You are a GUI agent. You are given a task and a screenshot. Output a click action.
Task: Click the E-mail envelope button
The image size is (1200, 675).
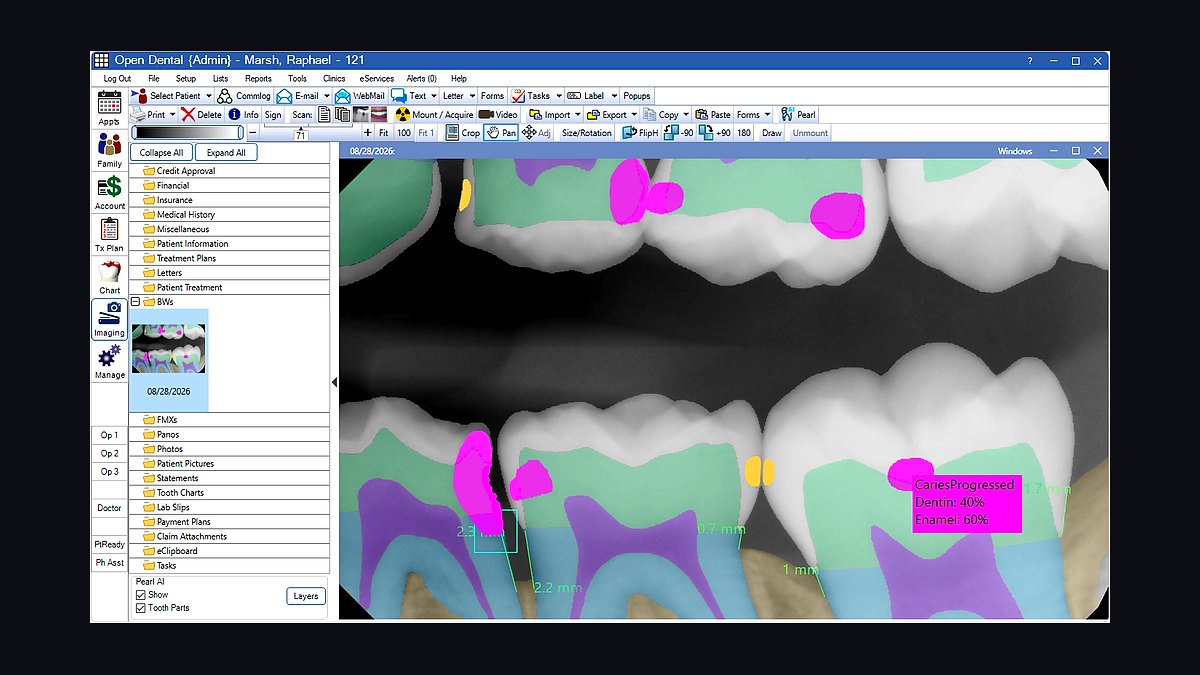(298, 96)
